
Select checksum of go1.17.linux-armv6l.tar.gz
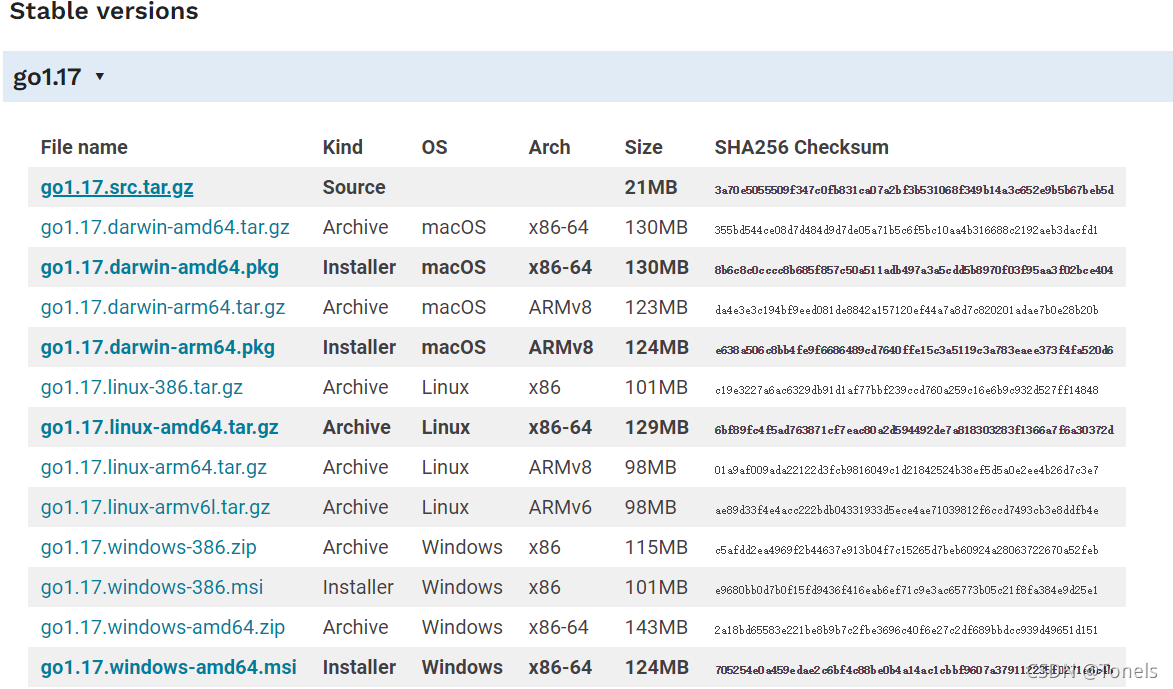[x=907, y=510]
